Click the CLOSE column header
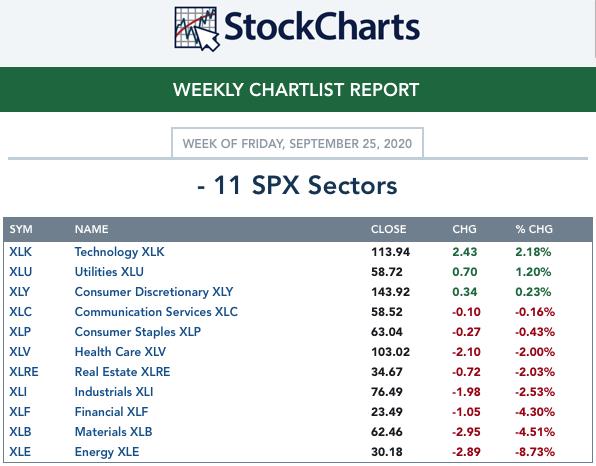596x466 pixels. point(388,229)
